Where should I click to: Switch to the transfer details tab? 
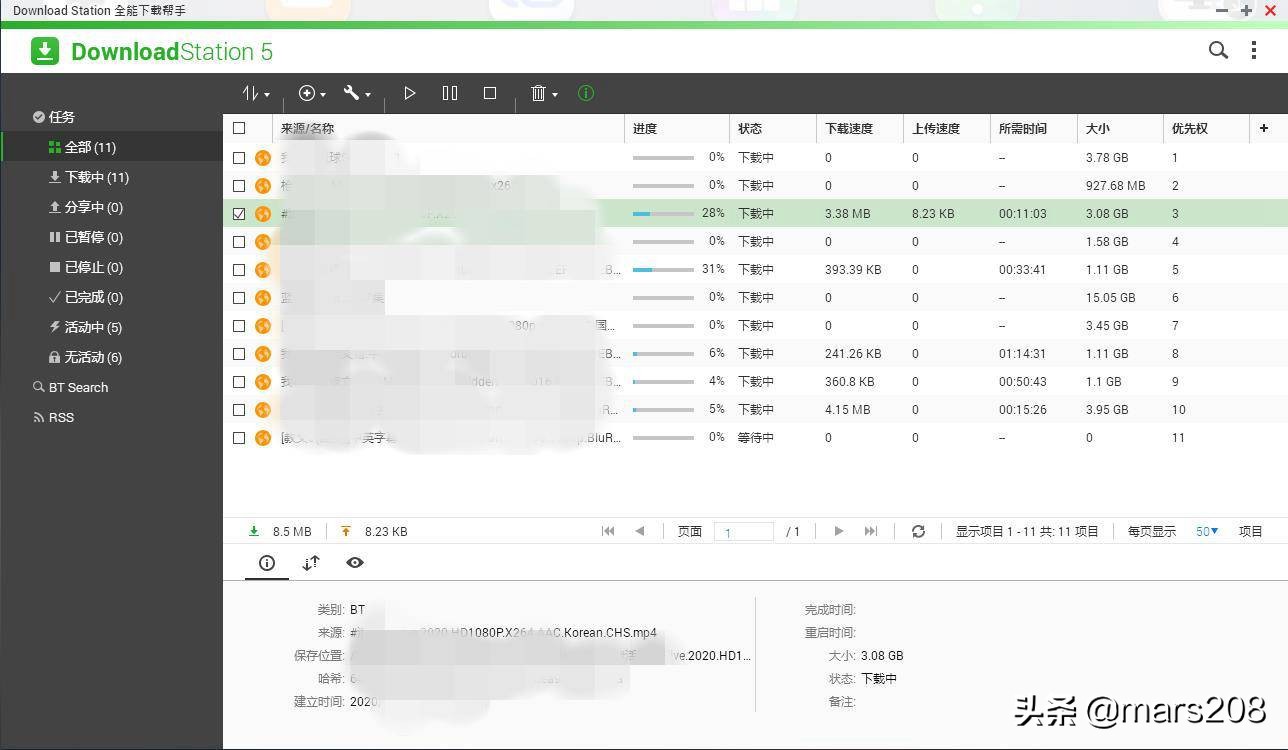pos(311,563)
